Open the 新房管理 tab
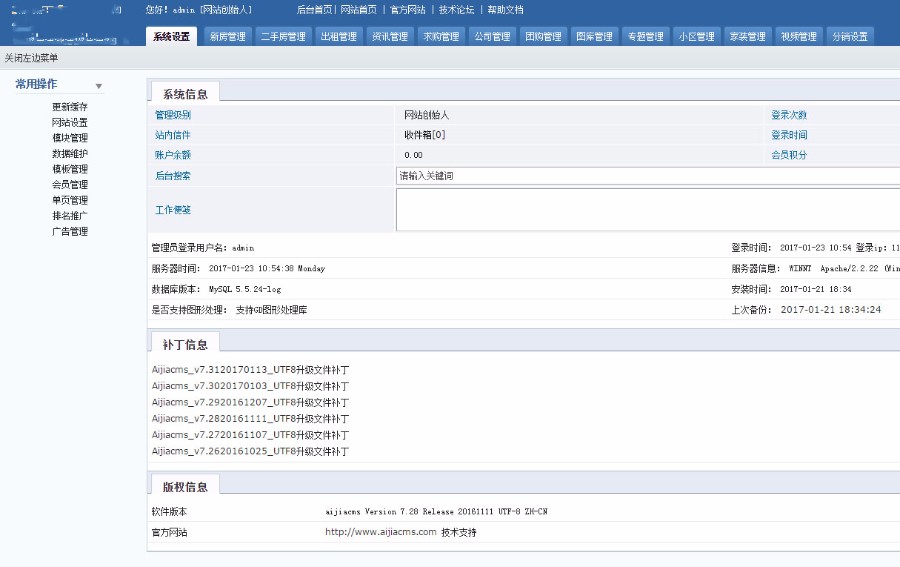This screenshot has height=567, width=900. 227,36
